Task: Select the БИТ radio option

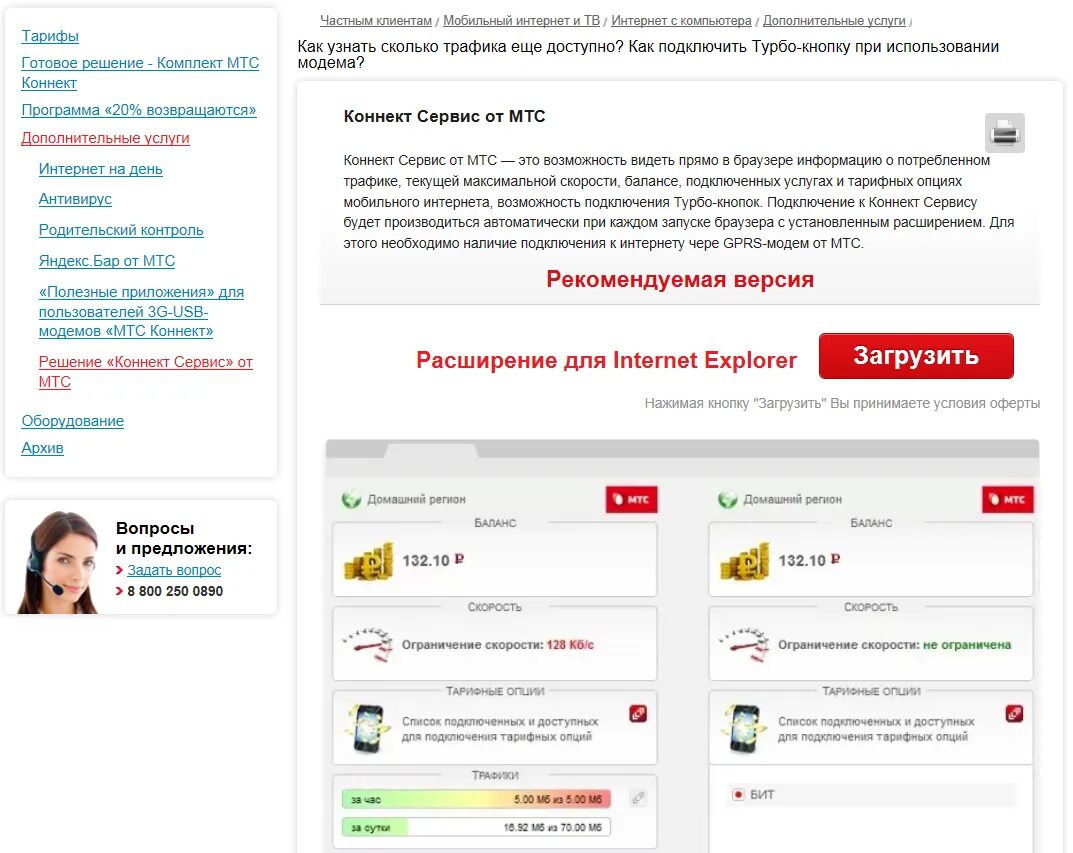Action: (x=738, y=795)
